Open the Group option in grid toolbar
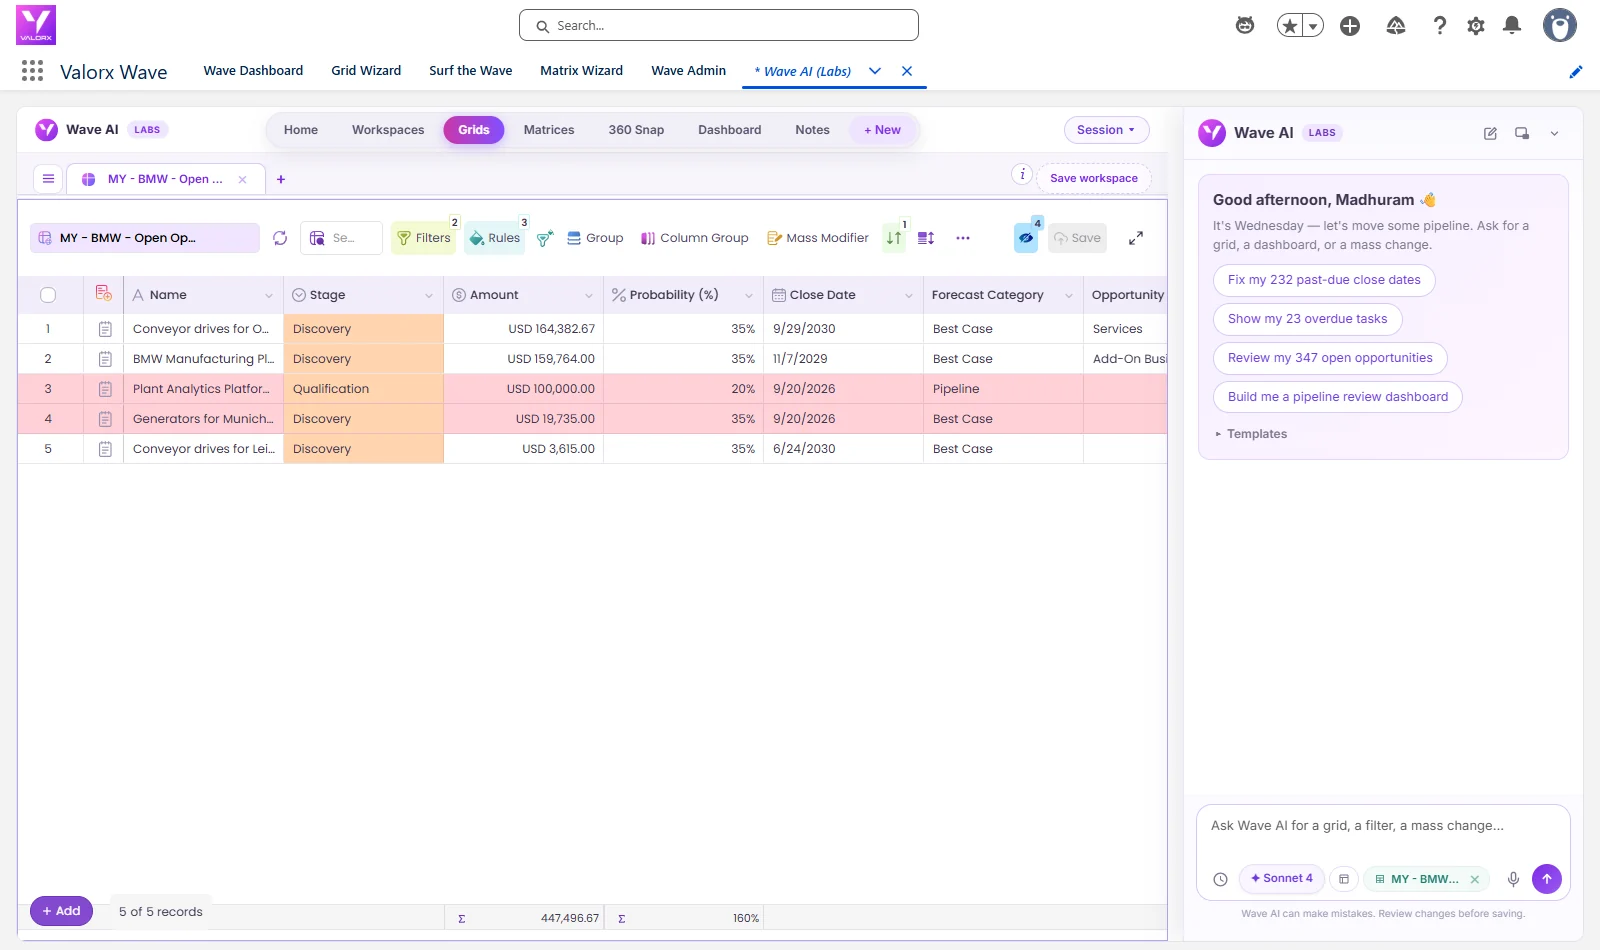 595,238
